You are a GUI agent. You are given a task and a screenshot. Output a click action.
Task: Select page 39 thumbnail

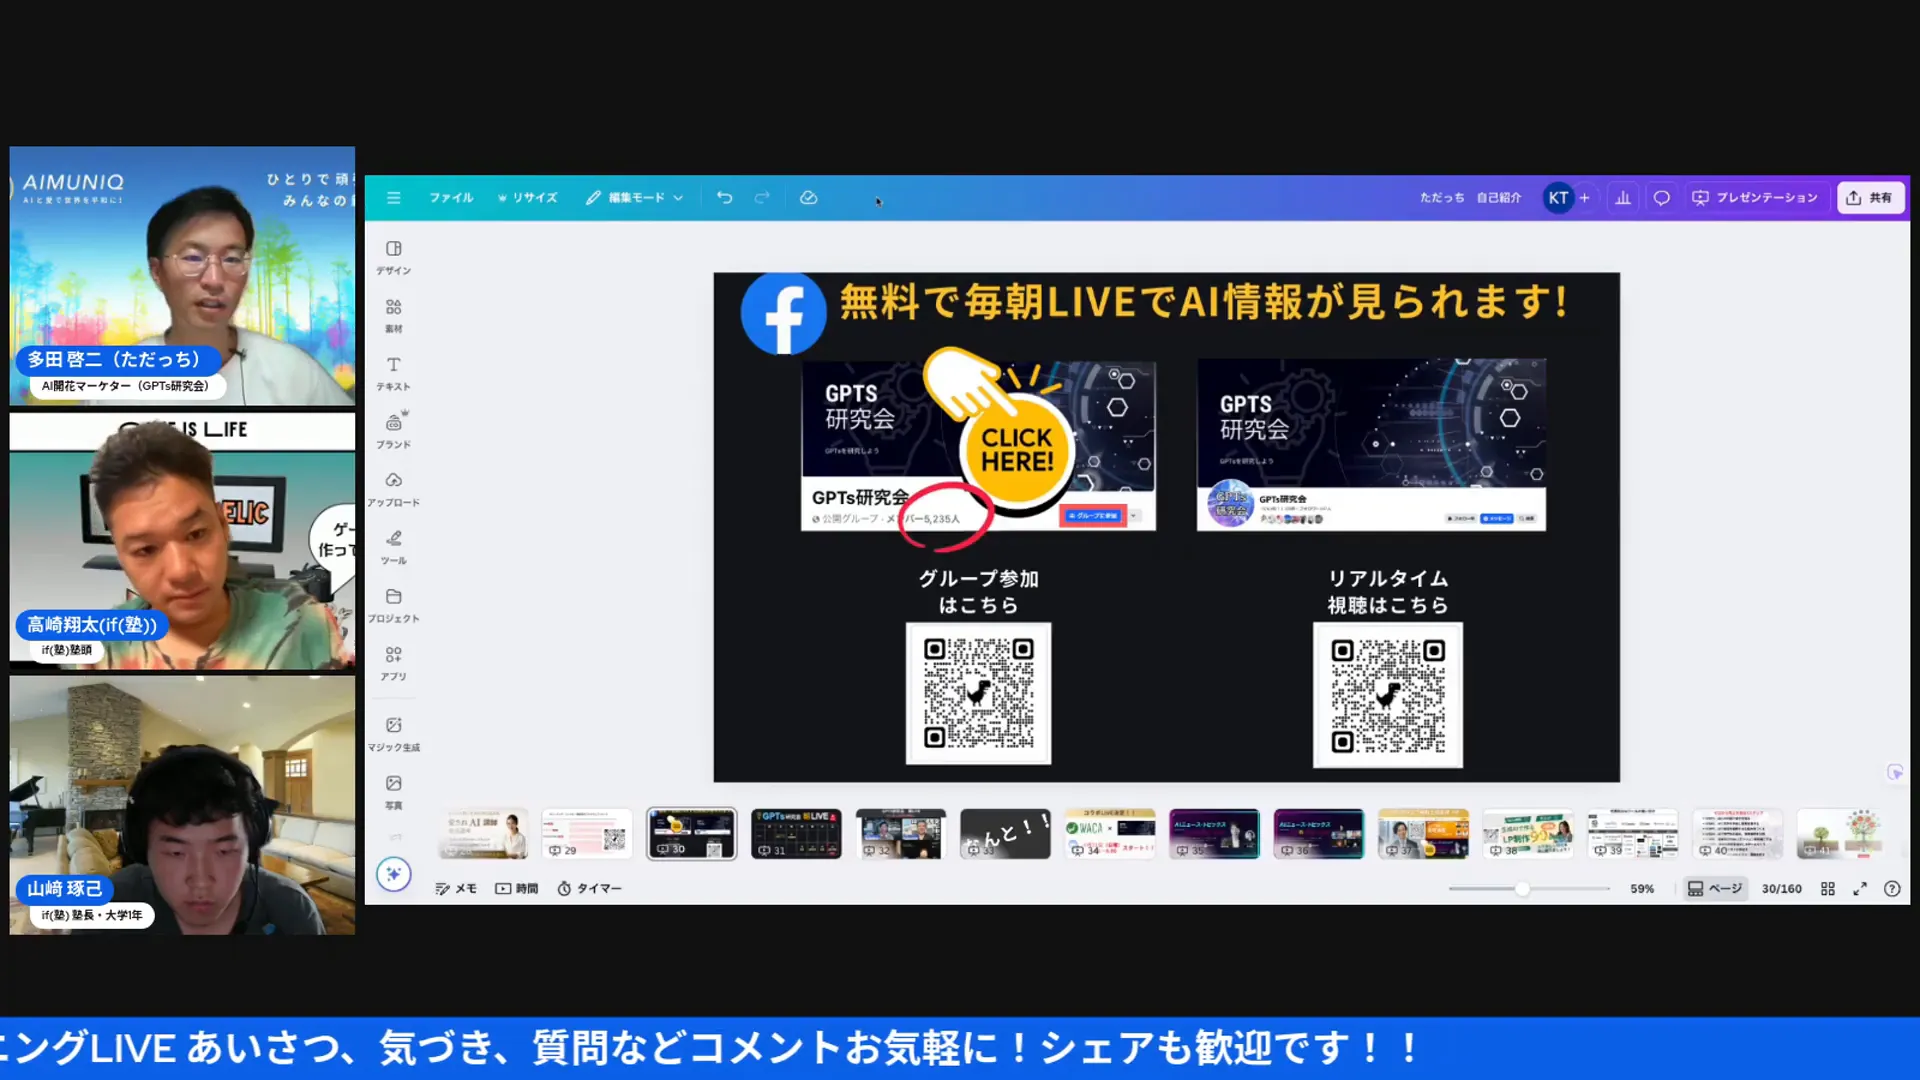[1632, 834]
